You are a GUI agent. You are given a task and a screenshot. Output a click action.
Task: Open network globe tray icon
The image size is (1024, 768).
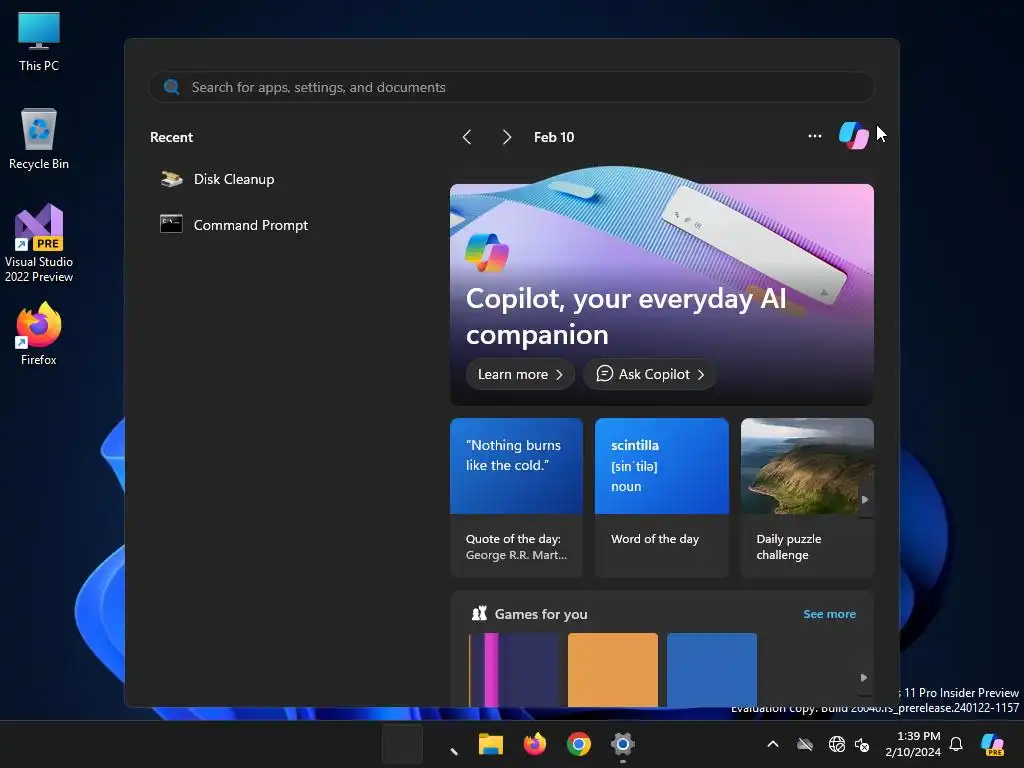[837, 744]
